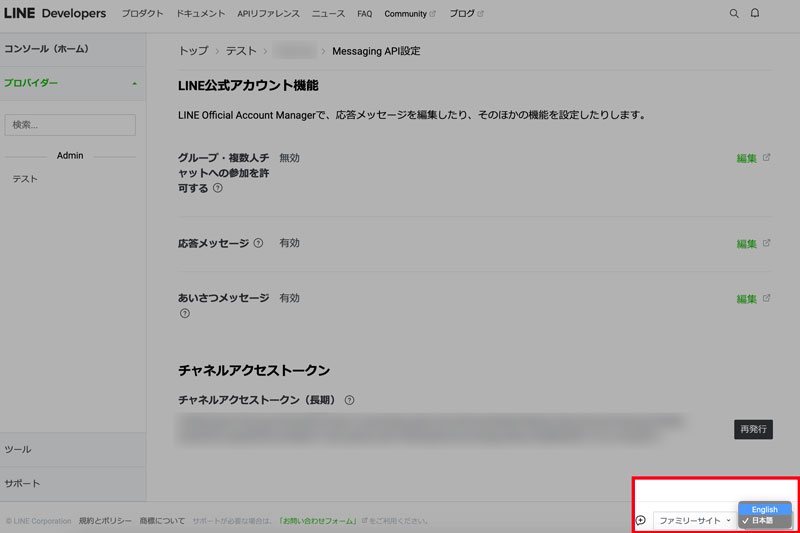The image size is (800, 533).
Task: Click 編集 for 応答メッセージ
Action: click(746, 244)
